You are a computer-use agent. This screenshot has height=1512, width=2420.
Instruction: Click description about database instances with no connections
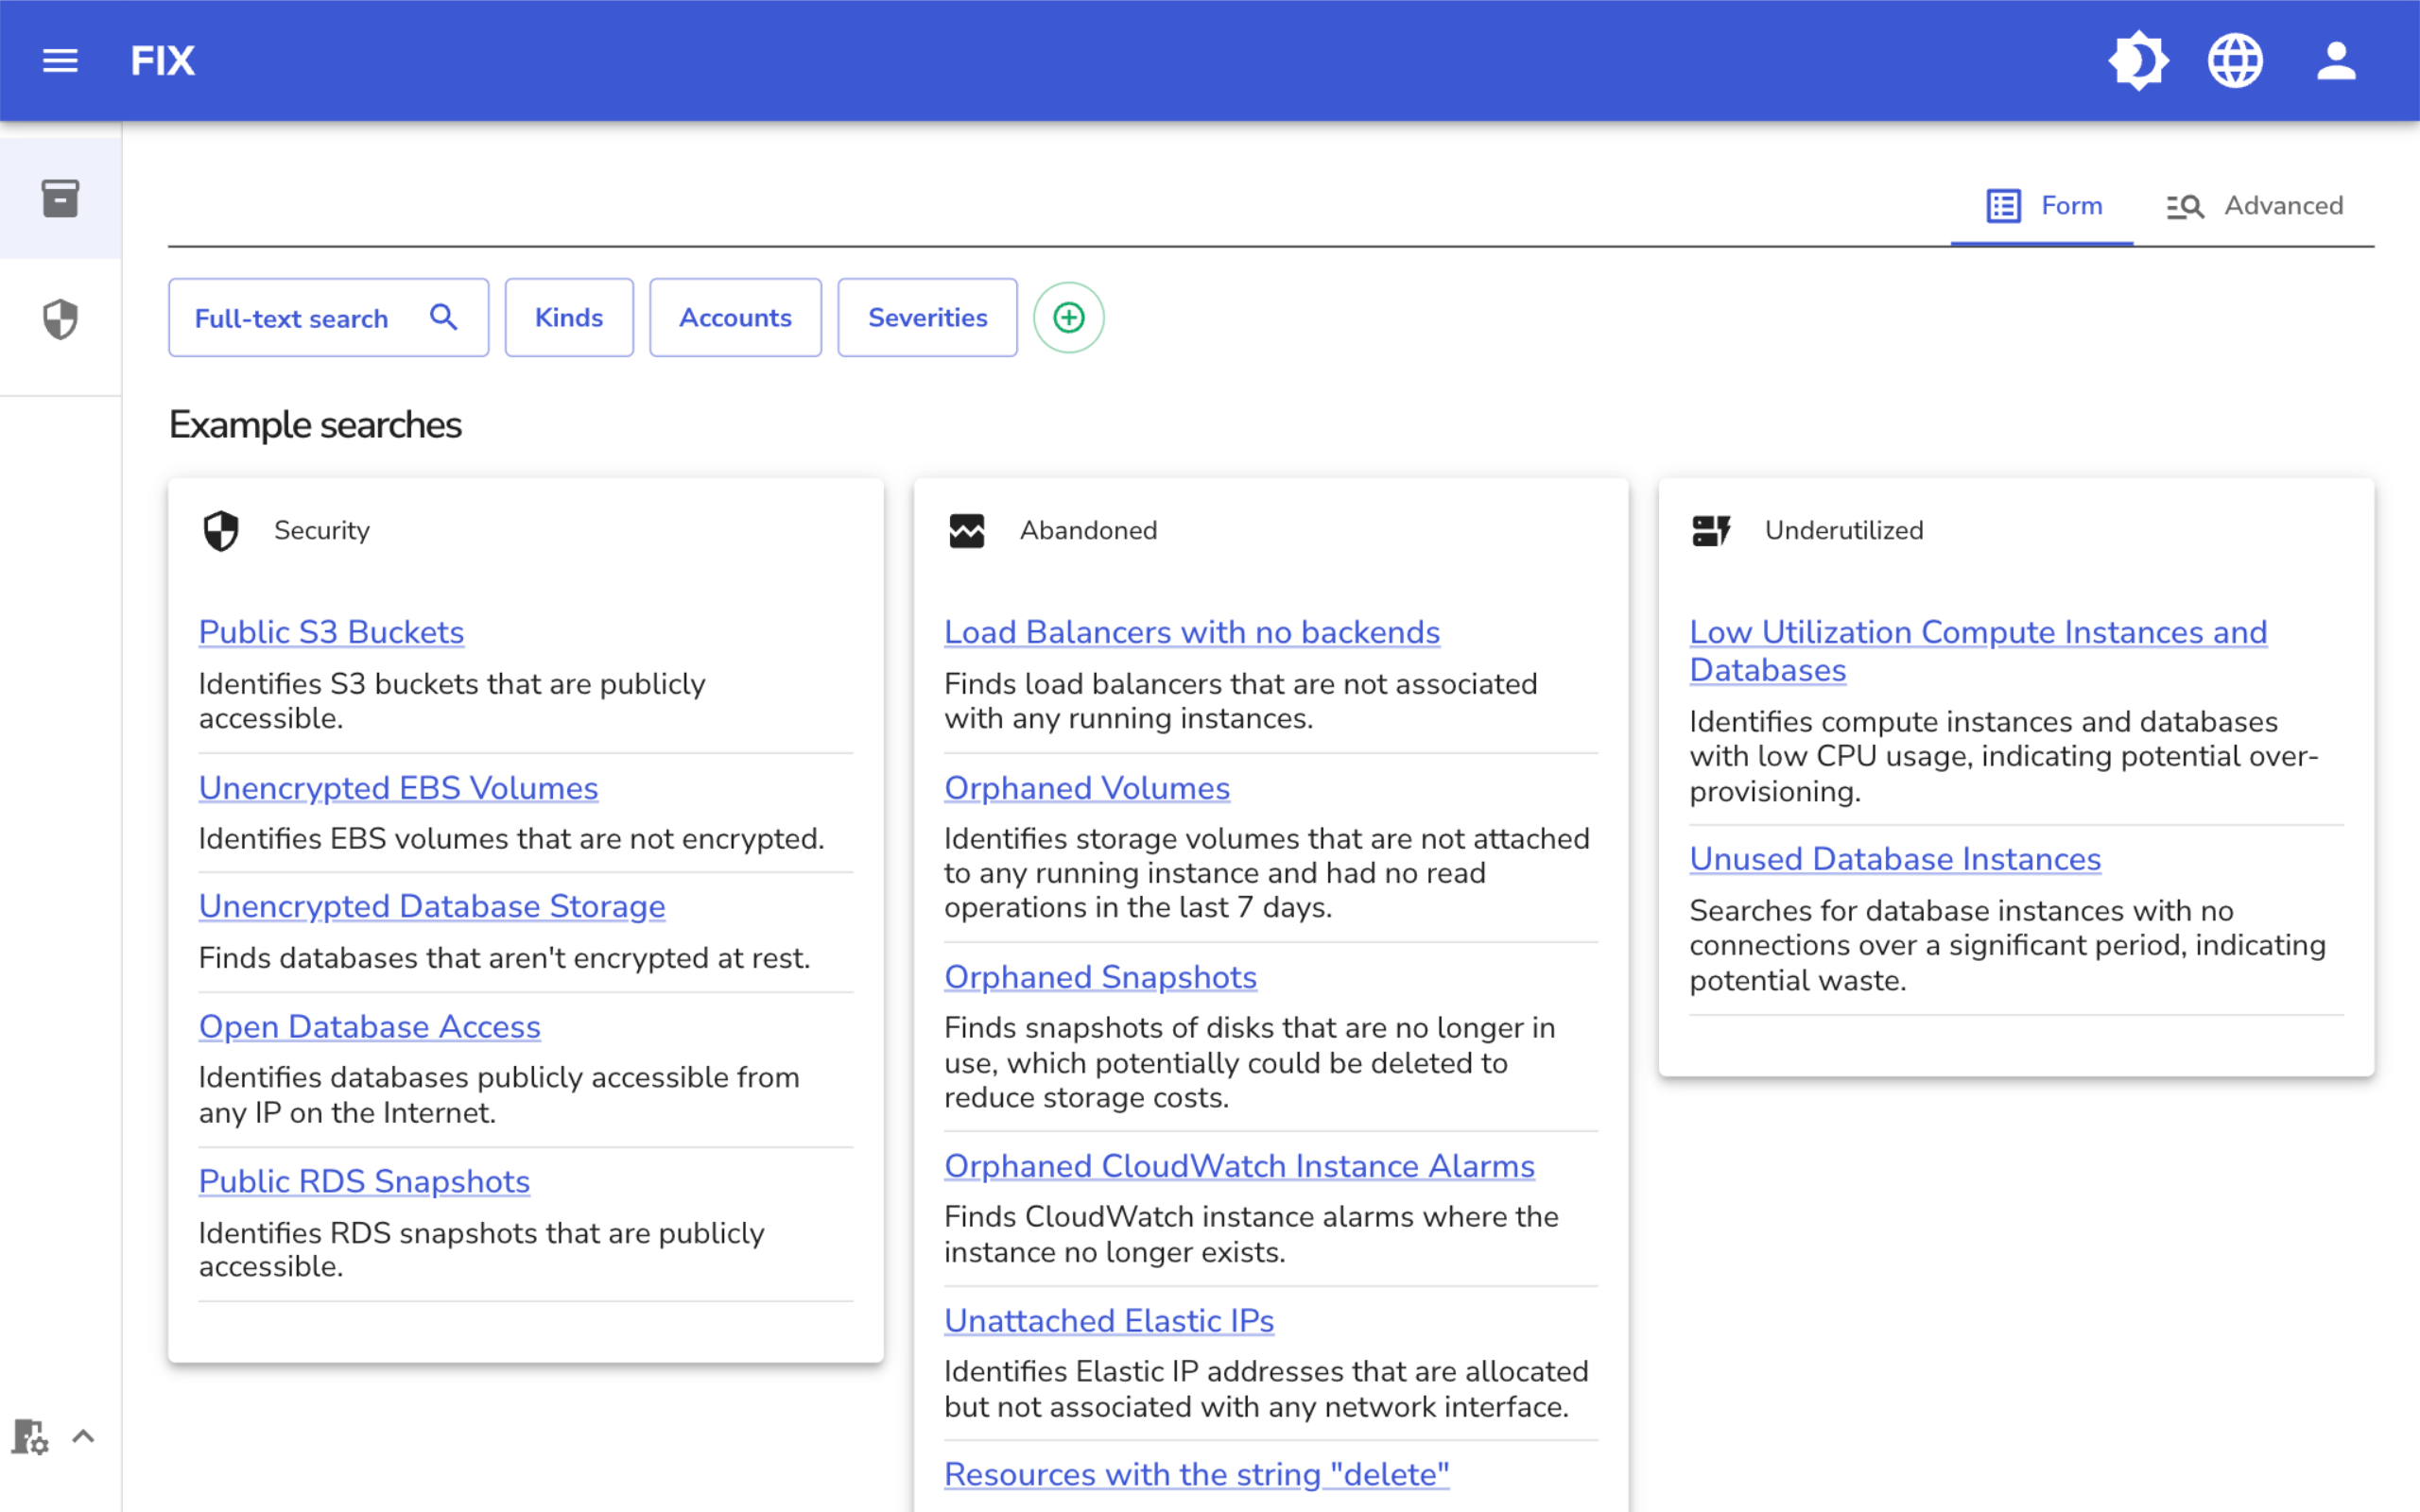2007,945
